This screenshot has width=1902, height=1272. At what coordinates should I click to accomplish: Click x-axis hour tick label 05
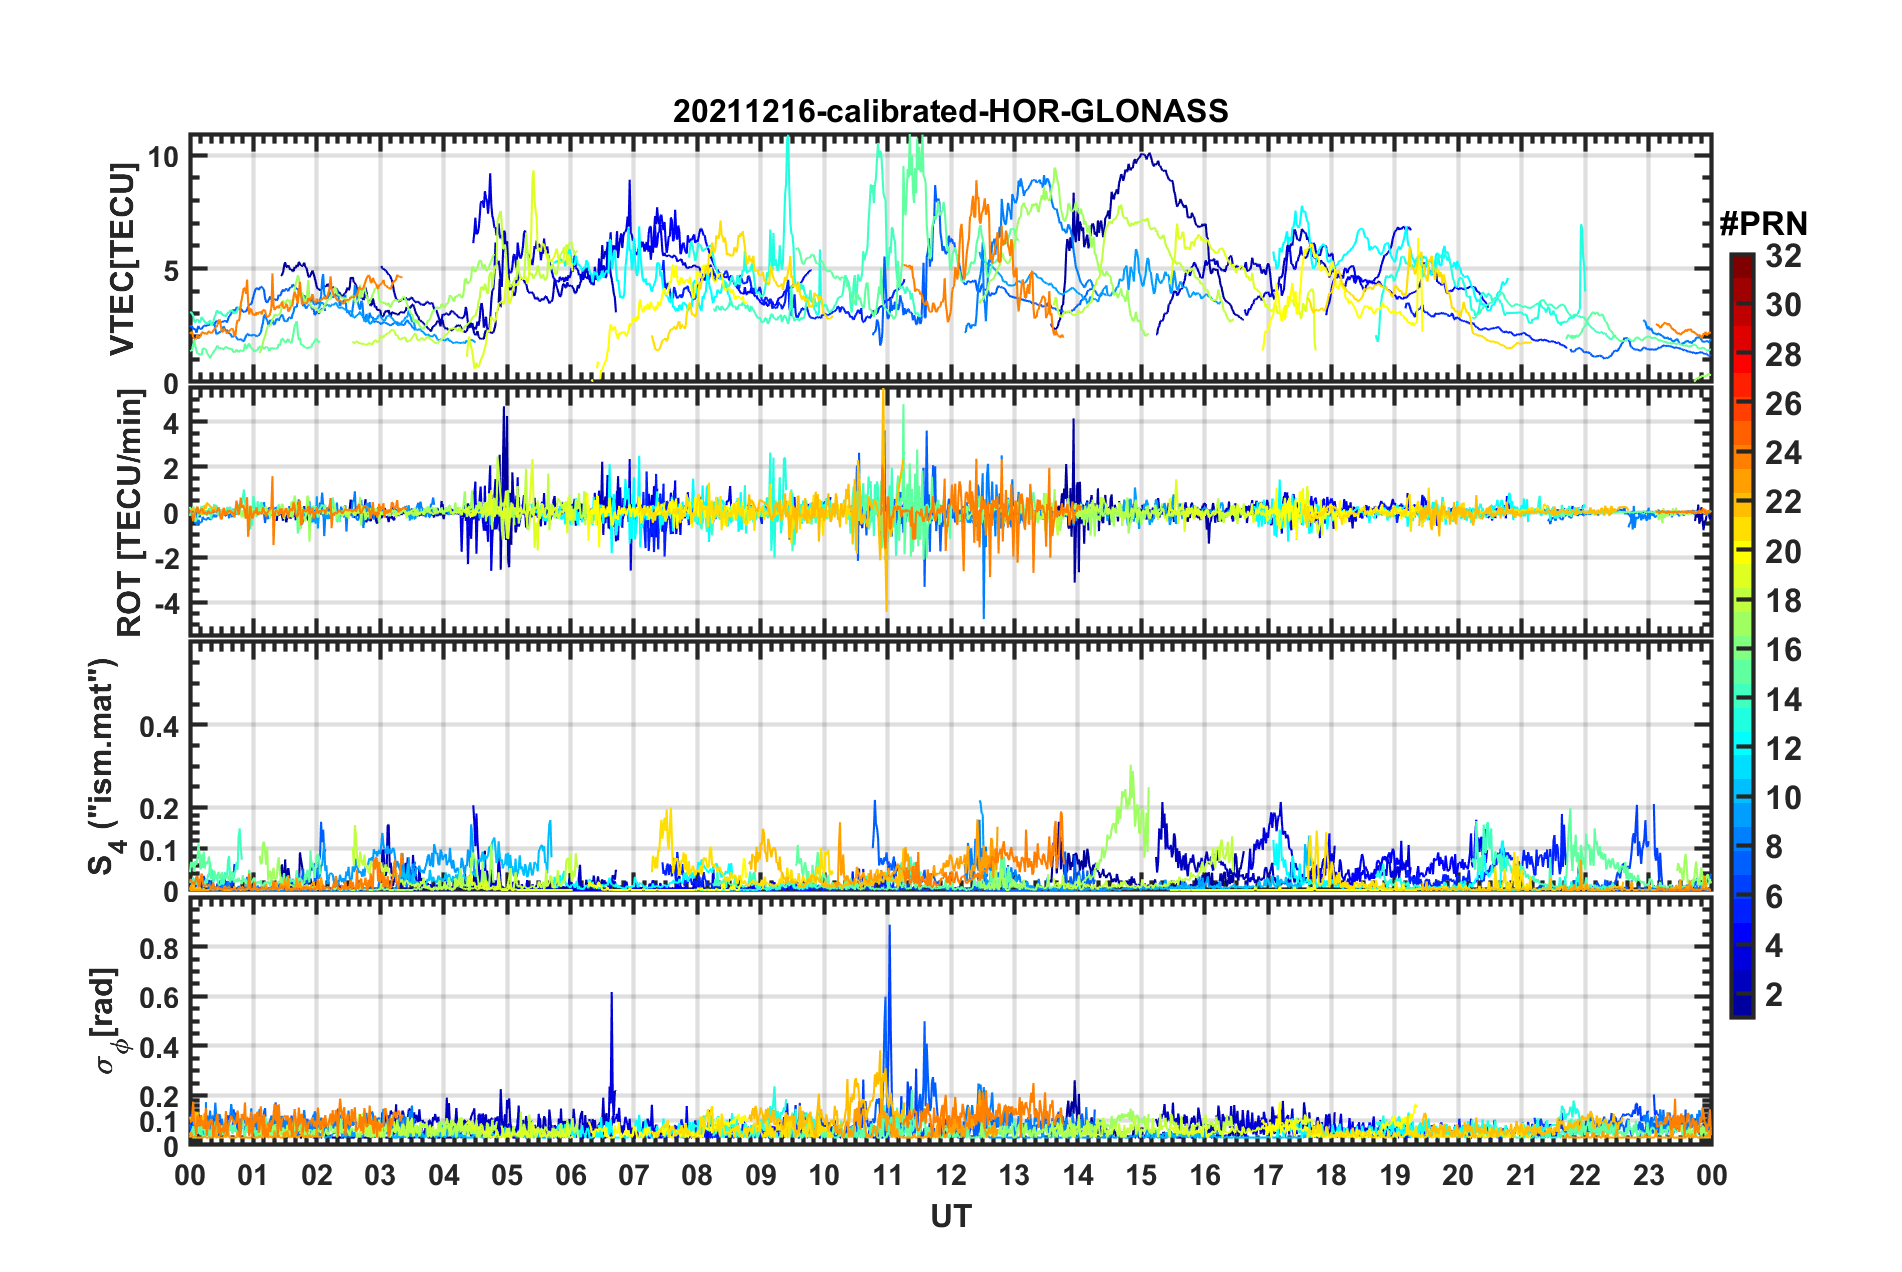[507, 1175]
